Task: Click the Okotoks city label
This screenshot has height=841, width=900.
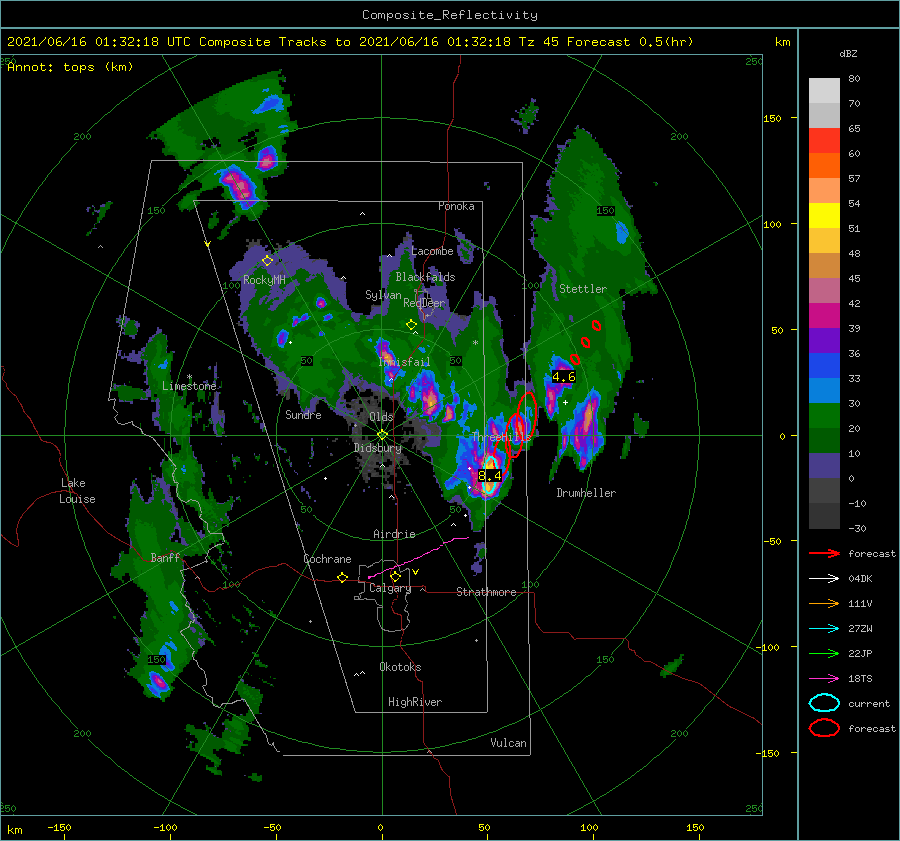Action: [x=400, y=668]
